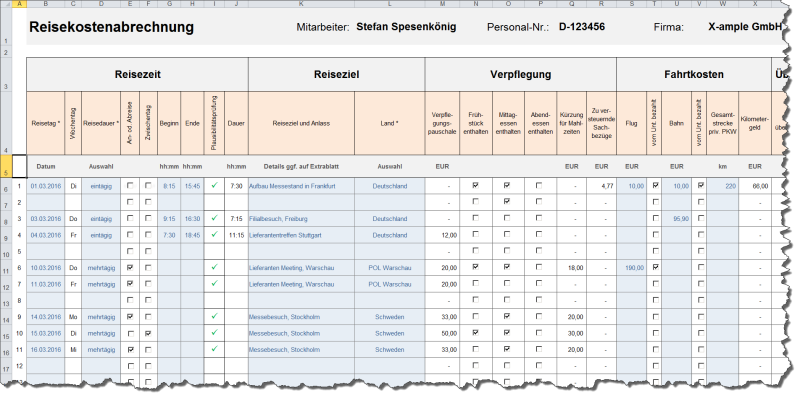
Task: Toggle Zwischentag checkbox for 15.03.2016
Action: (148, 333)
